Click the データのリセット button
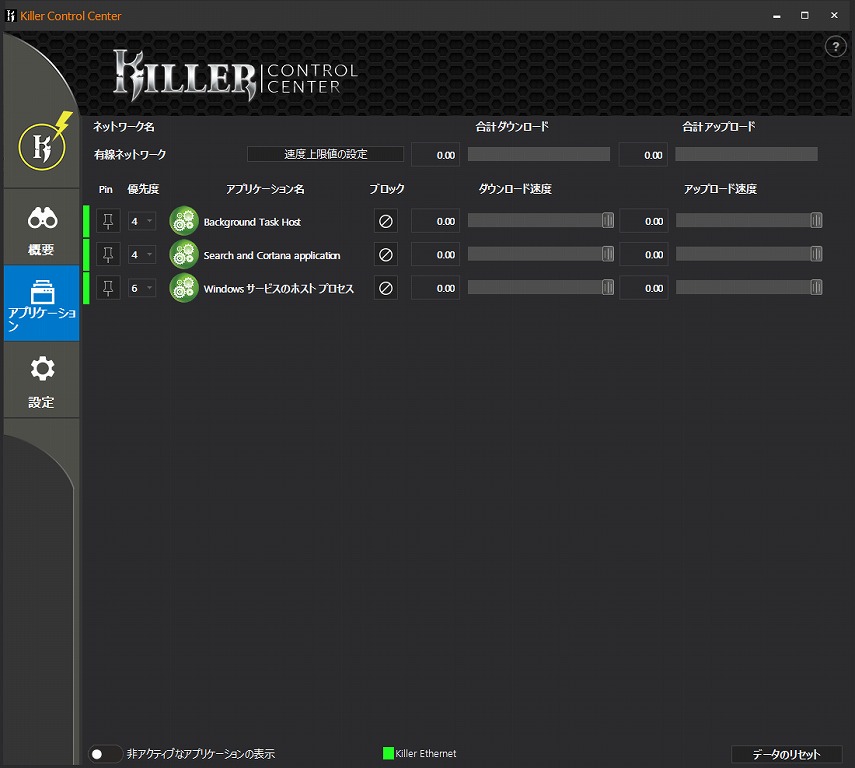The width and height of the screenshot is (855, 768). tap(786, 754)
